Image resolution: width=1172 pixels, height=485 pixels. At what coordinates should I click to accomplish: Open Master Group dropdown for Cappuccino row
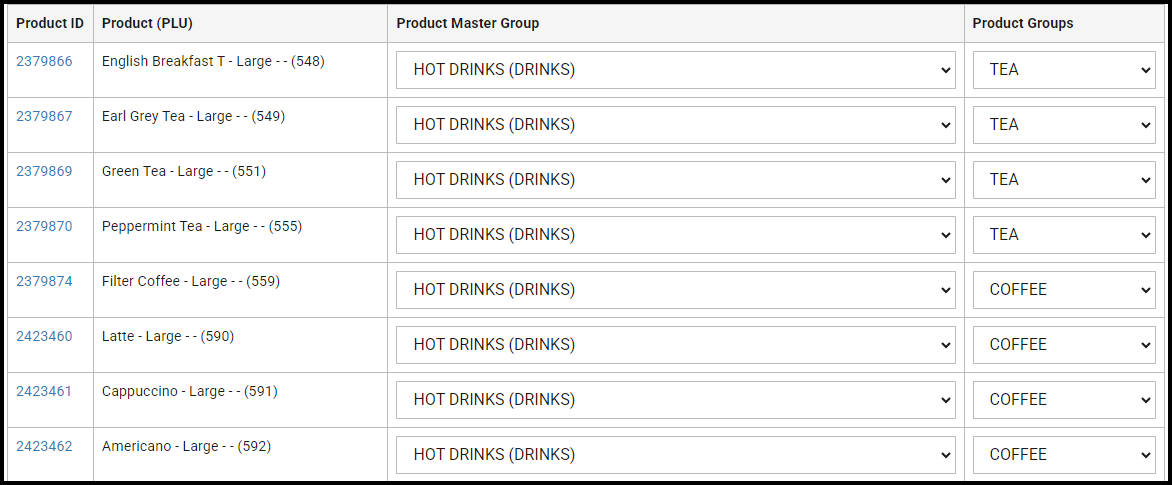coord(675,400)
